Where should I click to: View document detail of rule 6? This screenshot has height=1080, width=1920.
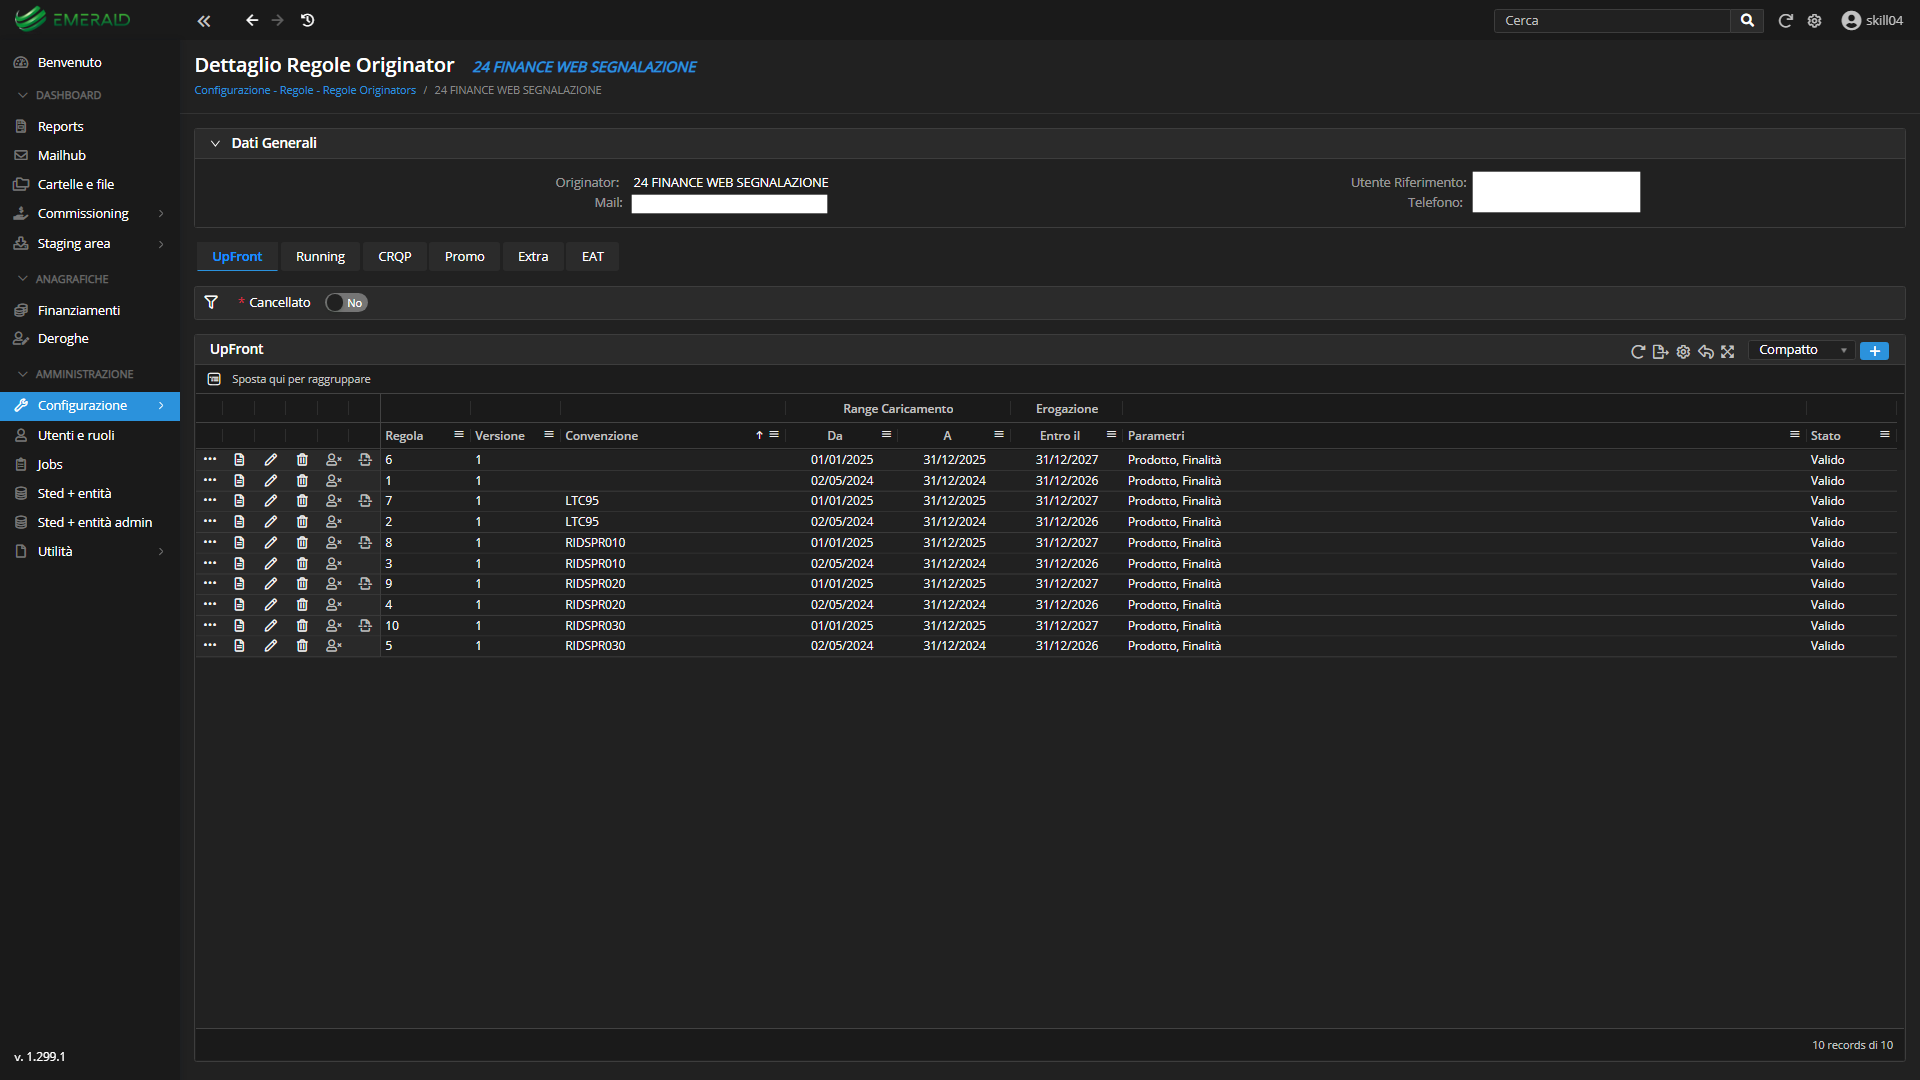tap(239, 459)
